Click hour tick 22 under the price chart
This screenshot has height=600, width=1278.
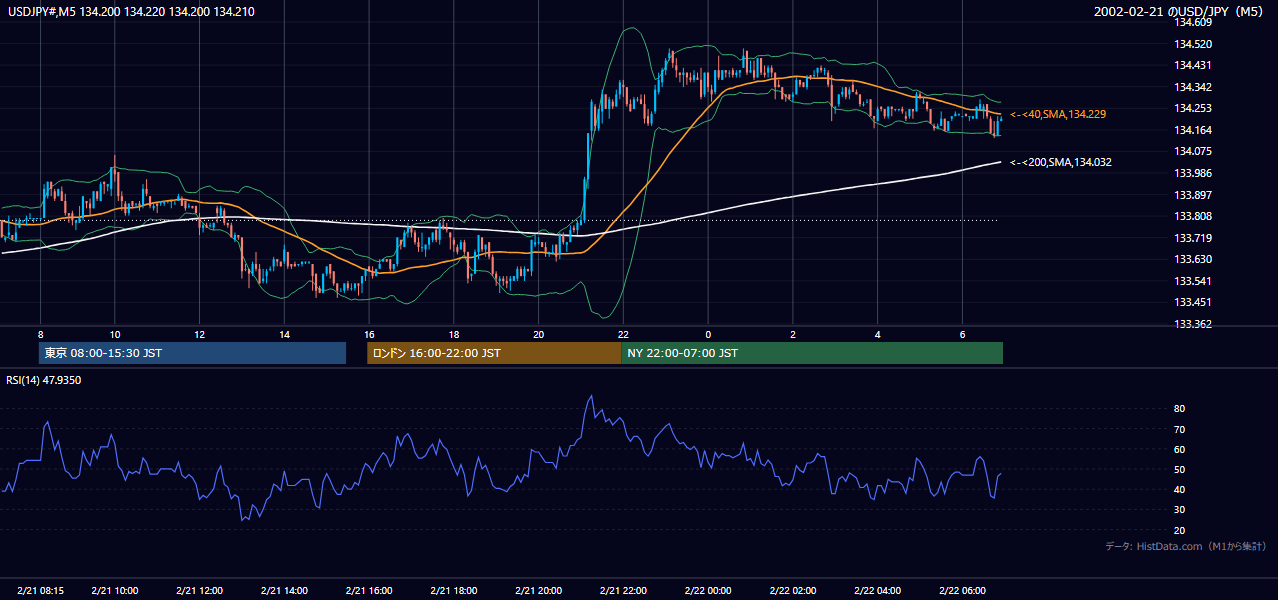(x=623, y=334)
